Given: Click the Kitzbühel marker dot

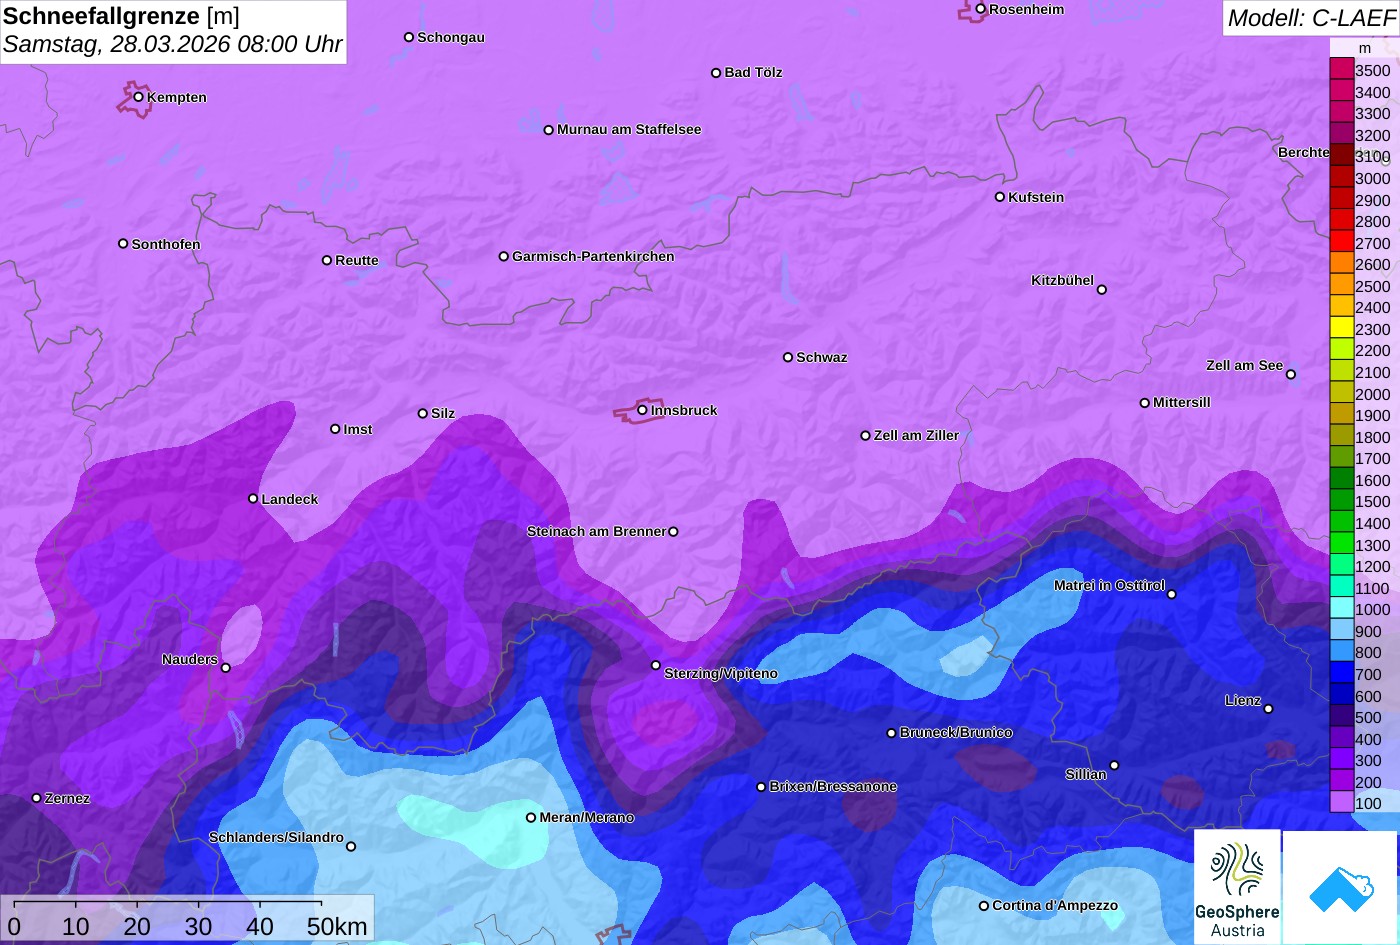Looking at the screenshot, I should [x=1102, y=290].
